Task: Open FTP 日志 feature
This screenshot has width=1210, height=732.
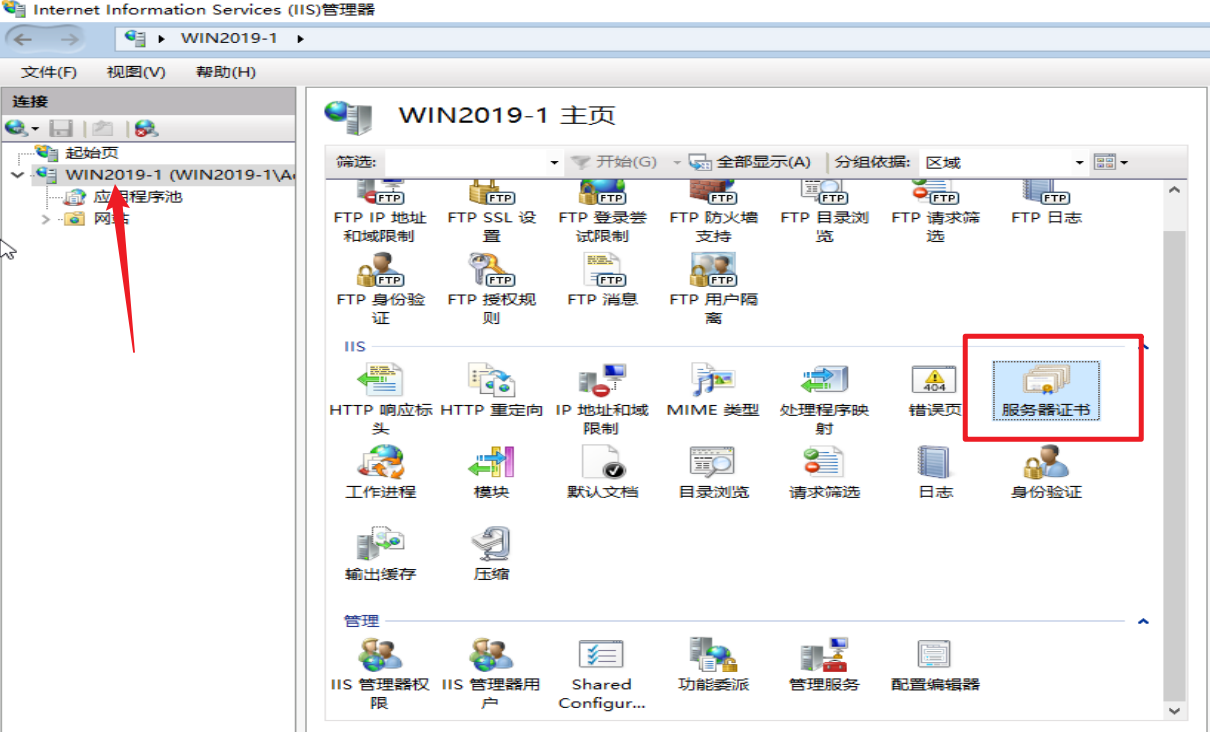Action: [x=1046, y=204]
